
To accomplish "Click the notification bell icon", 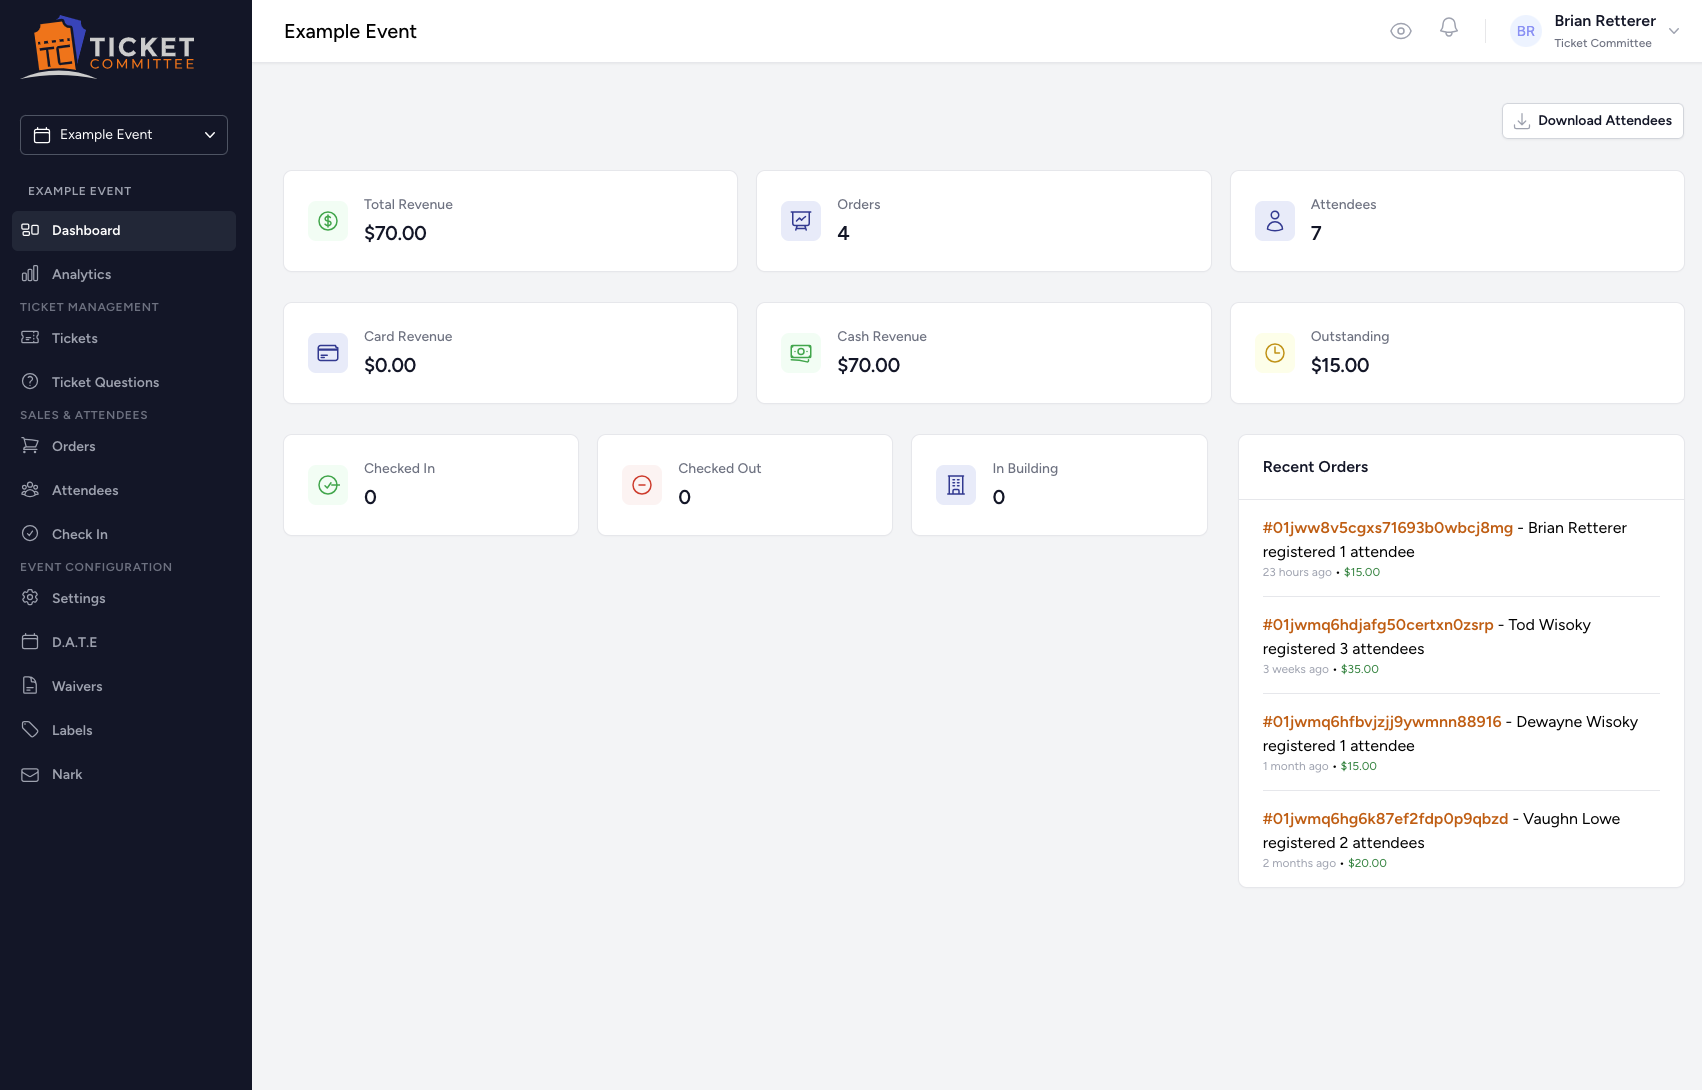I will (x=1448, y=29).
